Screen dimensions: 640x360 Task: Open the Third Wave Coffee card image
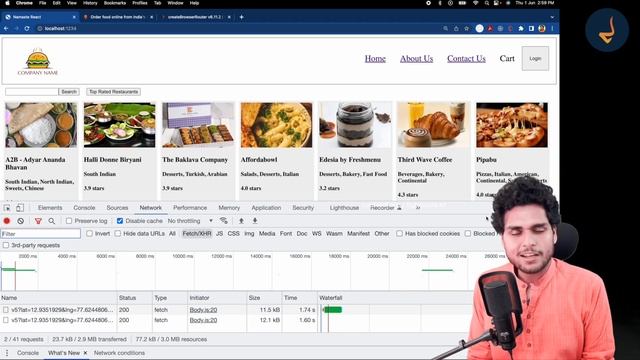point(433,125)
